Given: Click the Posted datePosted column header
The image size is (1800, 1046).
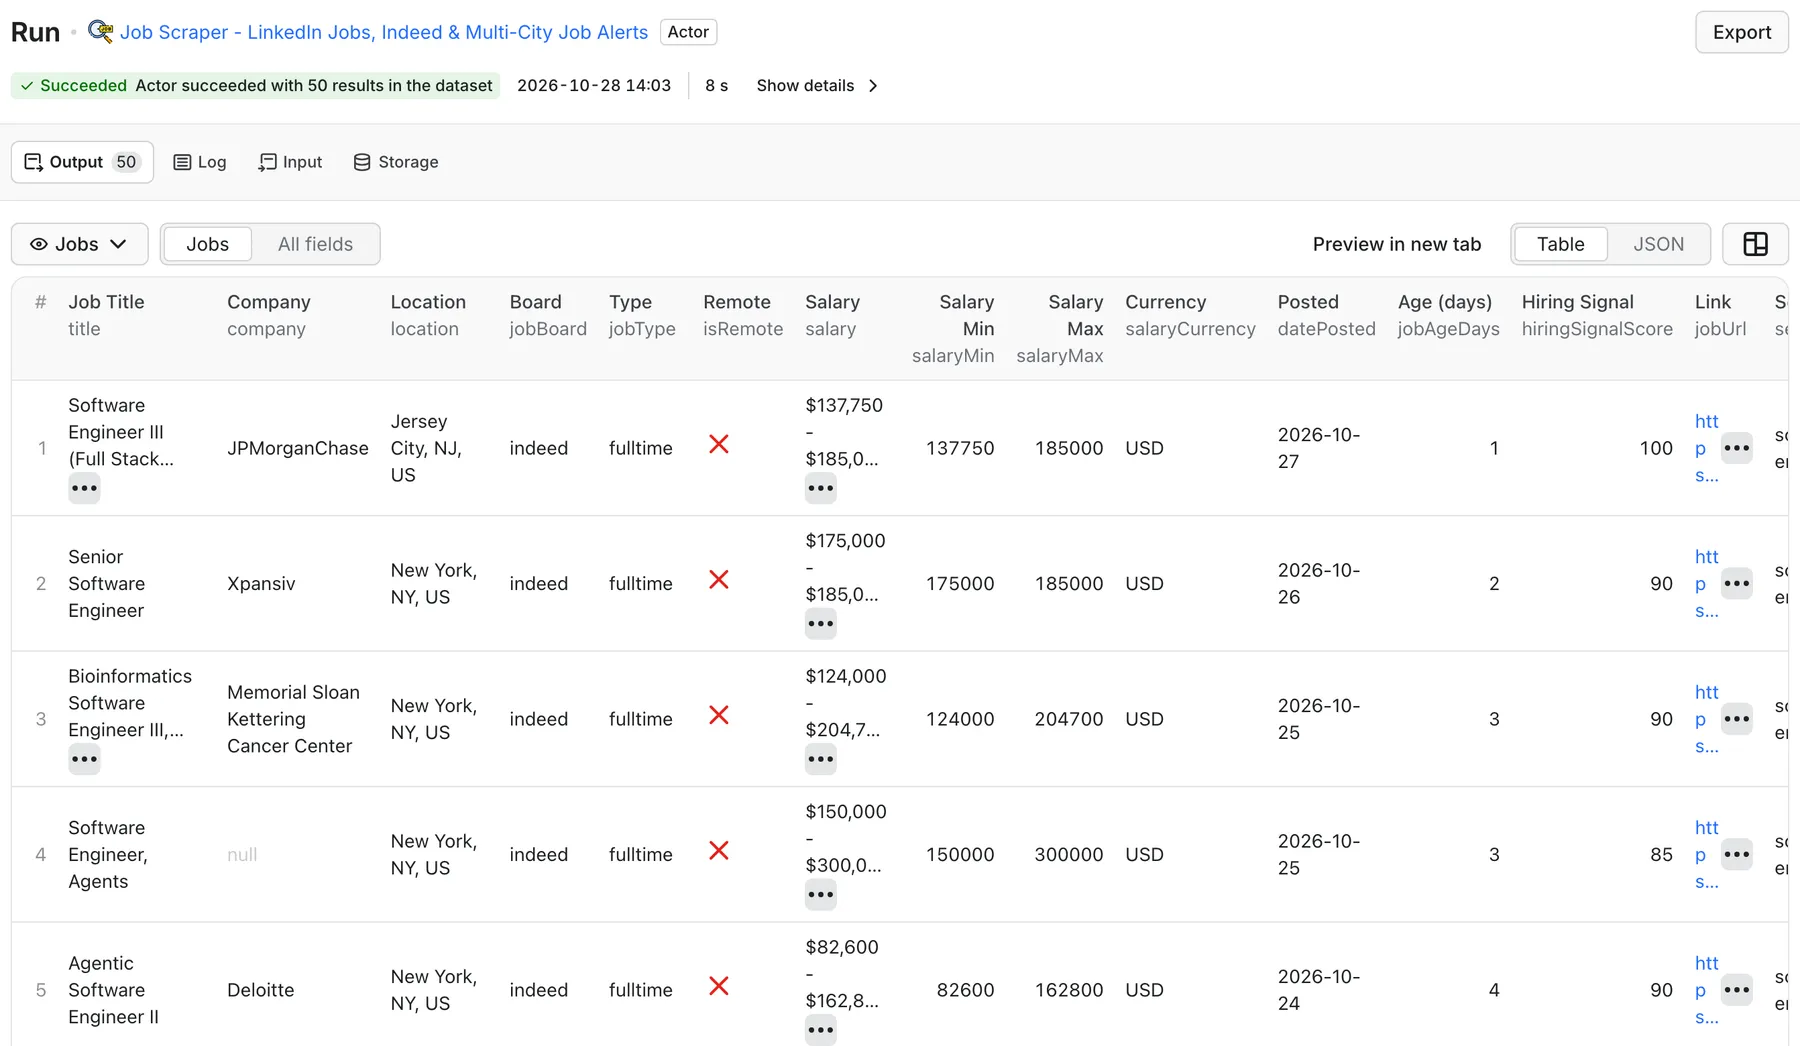Looking at the screenshot, I should tap(1326, 315).
